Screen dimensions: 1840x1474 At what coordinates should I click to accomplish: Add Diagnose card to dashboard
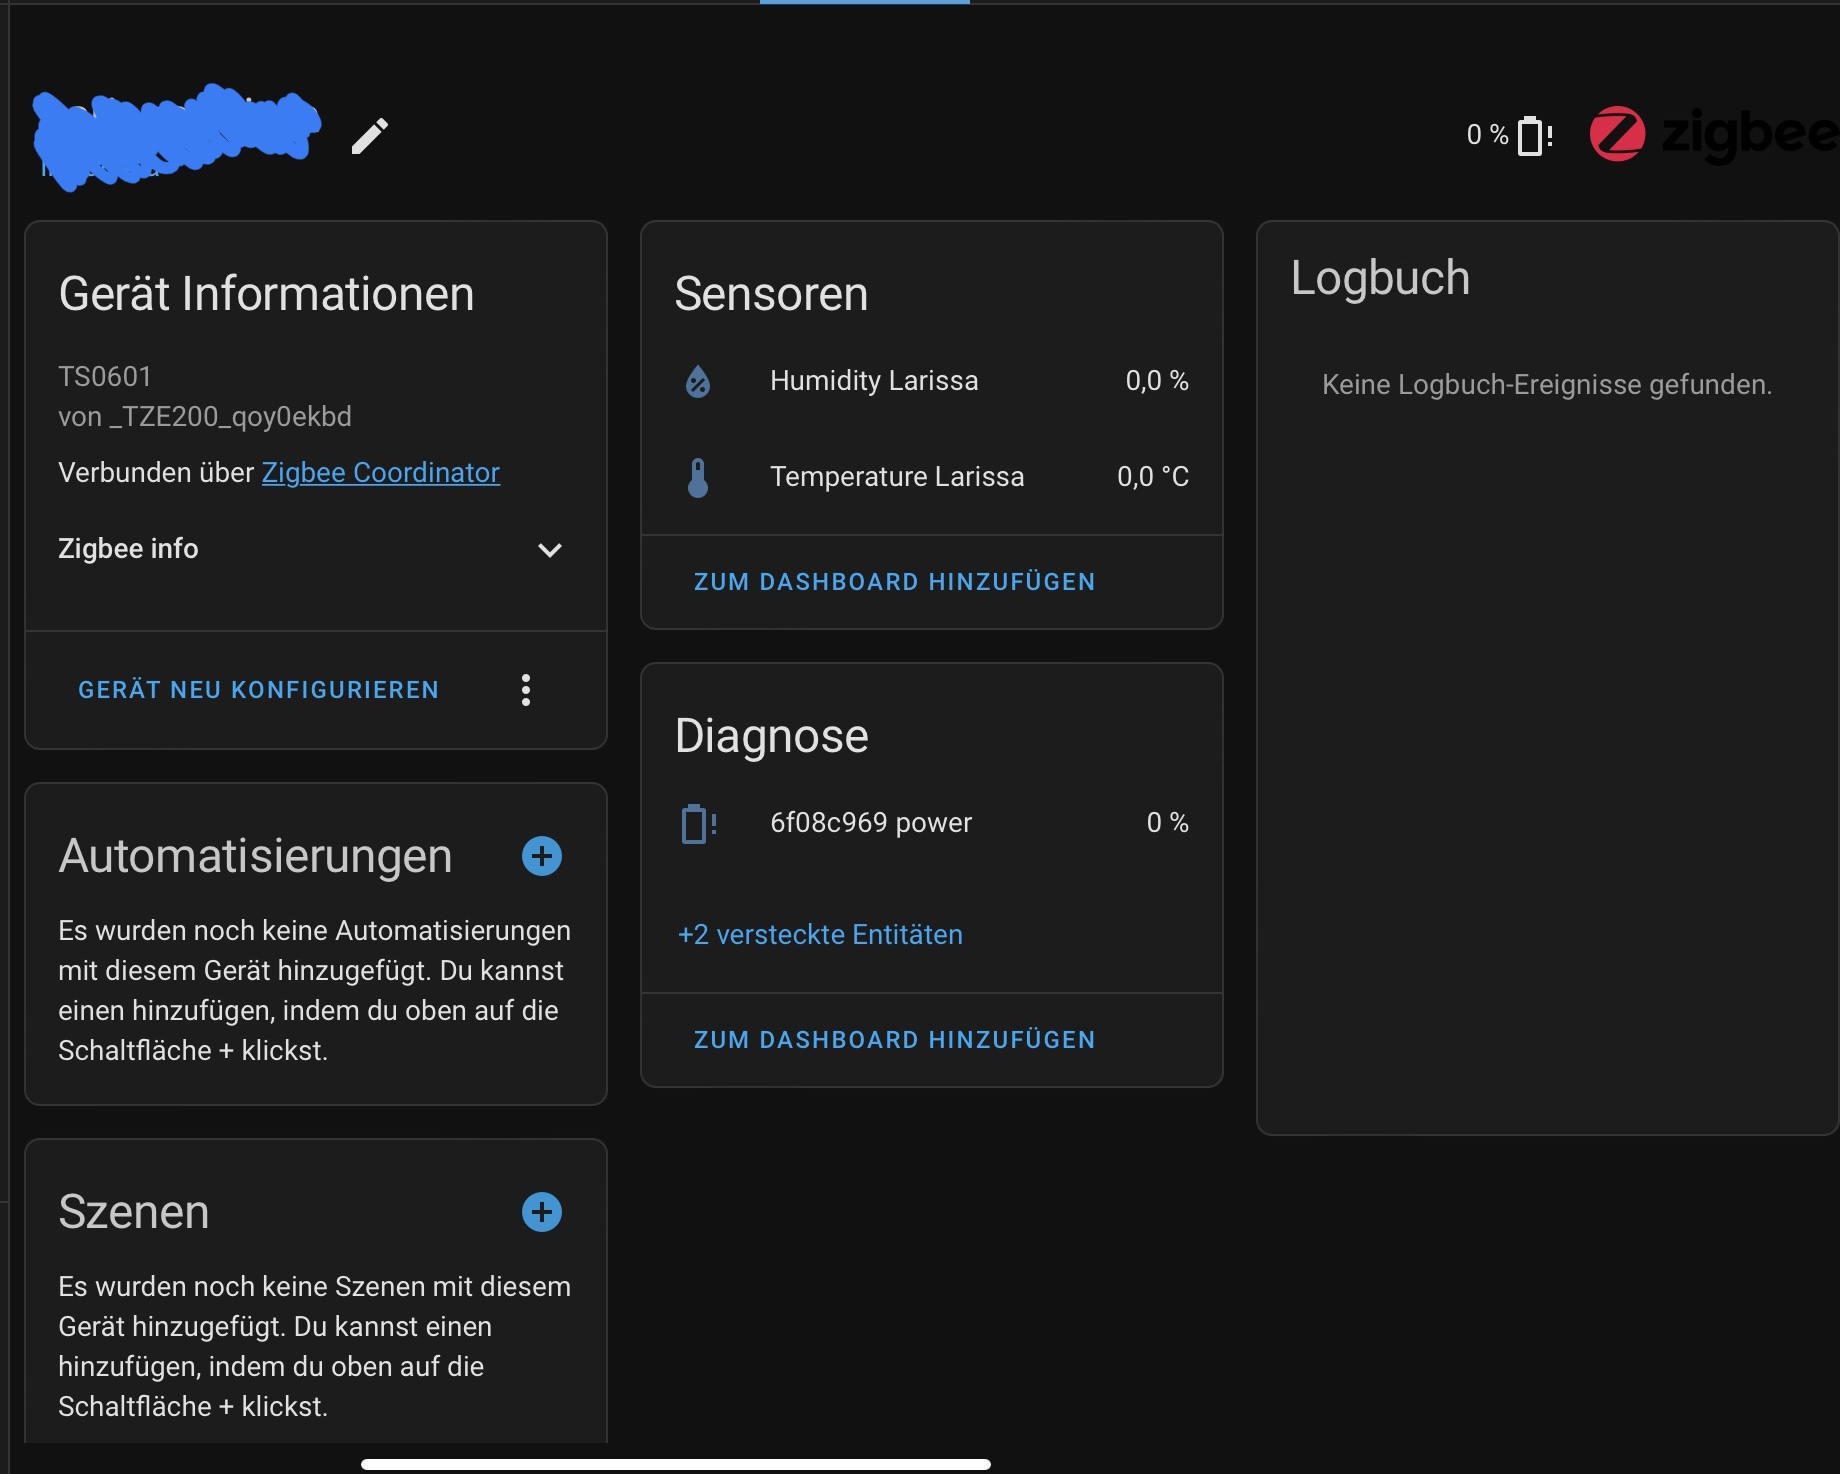pyautogui.click(x=895, y=1040)
